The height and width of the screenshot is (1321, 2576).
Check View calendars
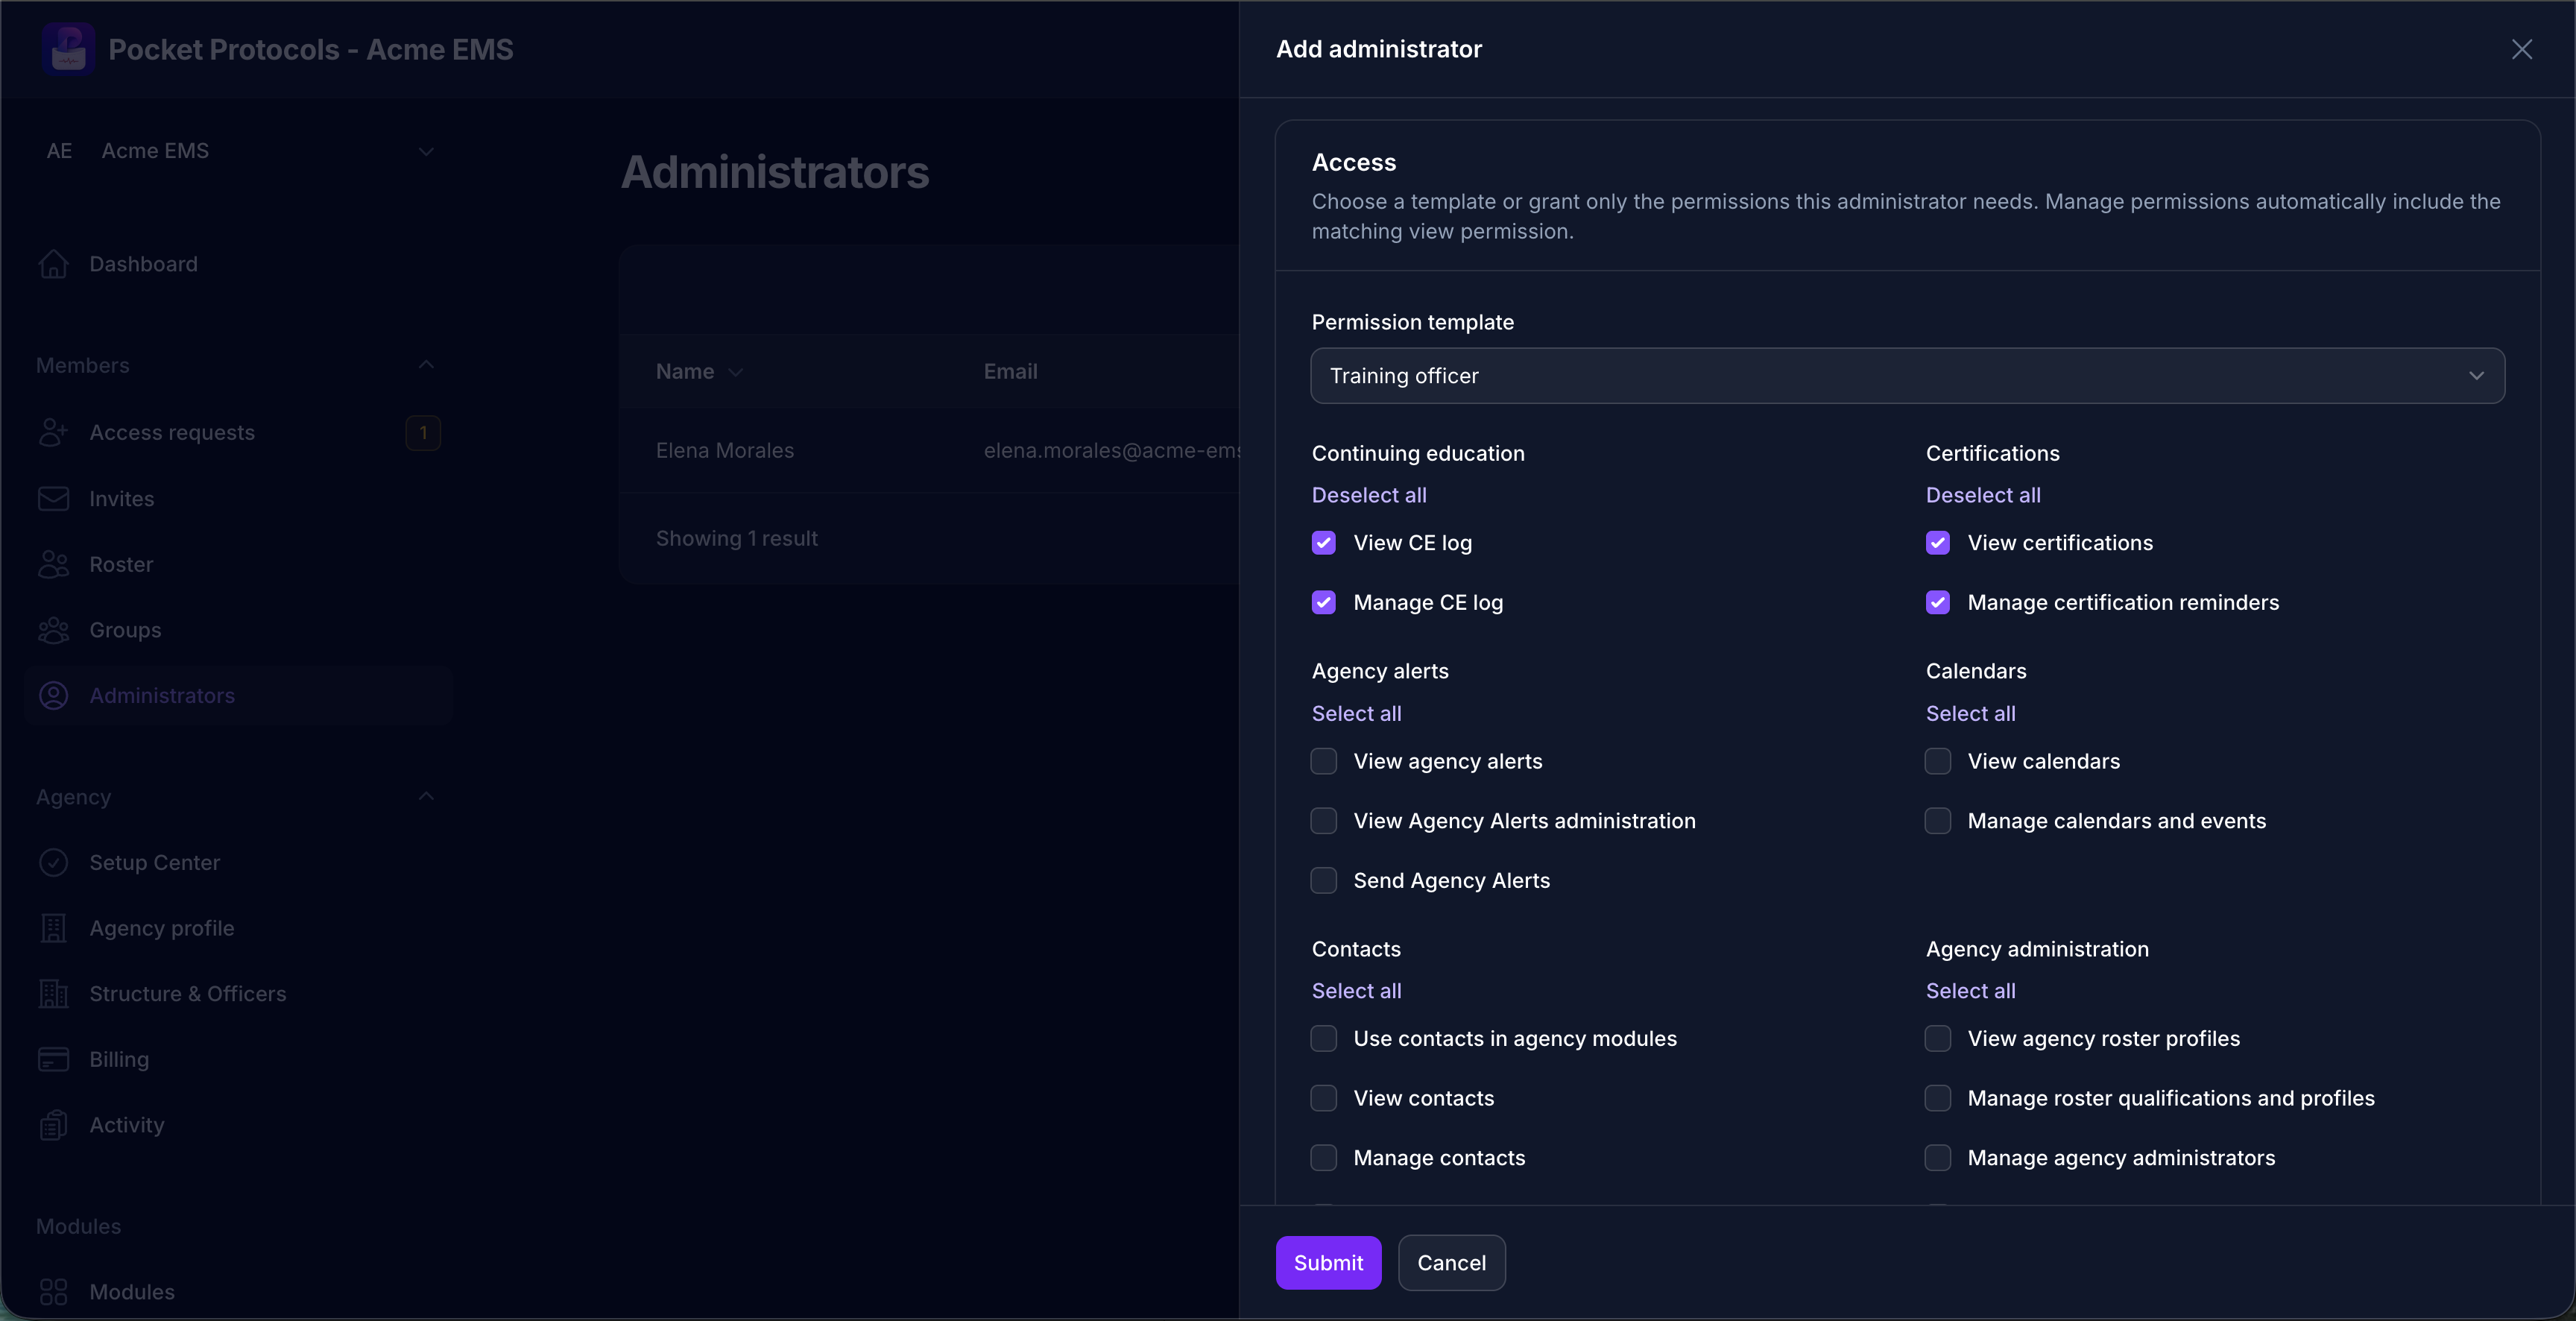[x=1937, y=761]
